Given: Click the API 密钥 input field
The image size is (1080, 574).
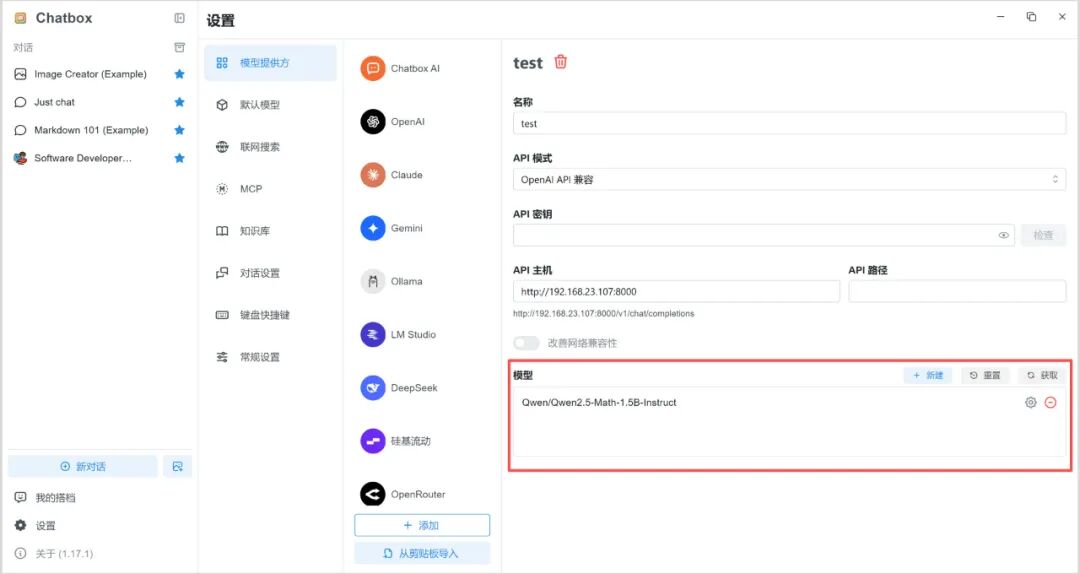Looking at the screenshot, I should pyautogui.click(x=763, y=235).
